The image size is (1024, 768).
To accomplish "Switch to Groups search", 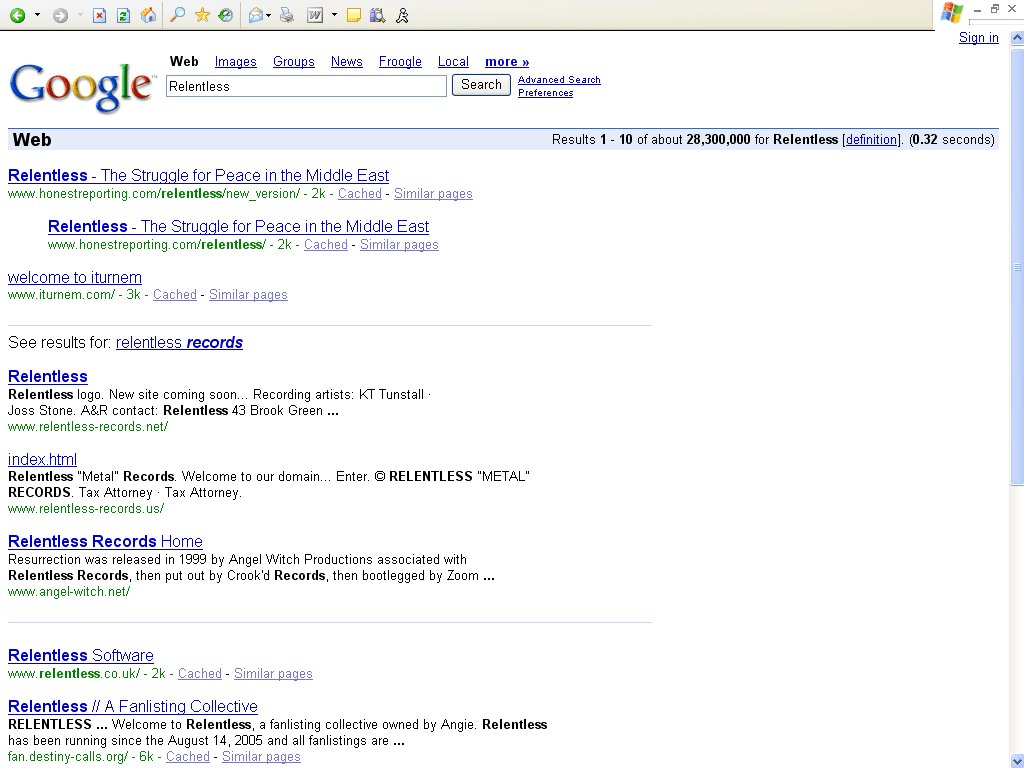I will [294, 61].
